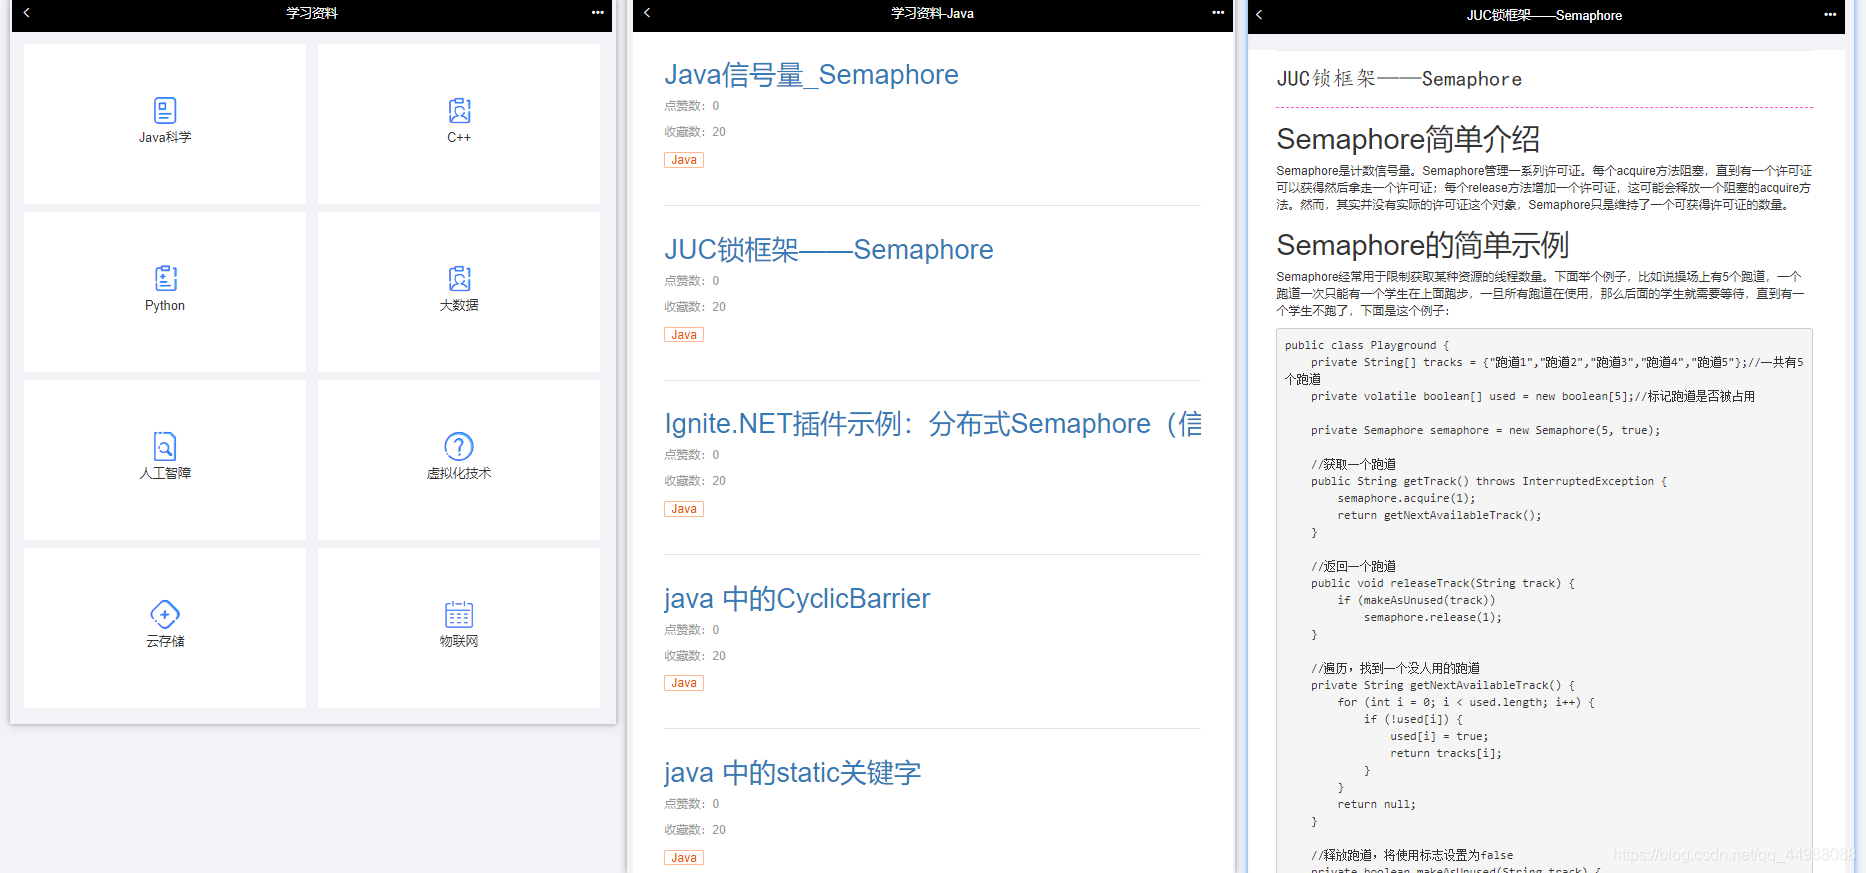1866x873 pixels.
Task: Open more options on 学习资料 screen
Action: click(x=598, y=13)
